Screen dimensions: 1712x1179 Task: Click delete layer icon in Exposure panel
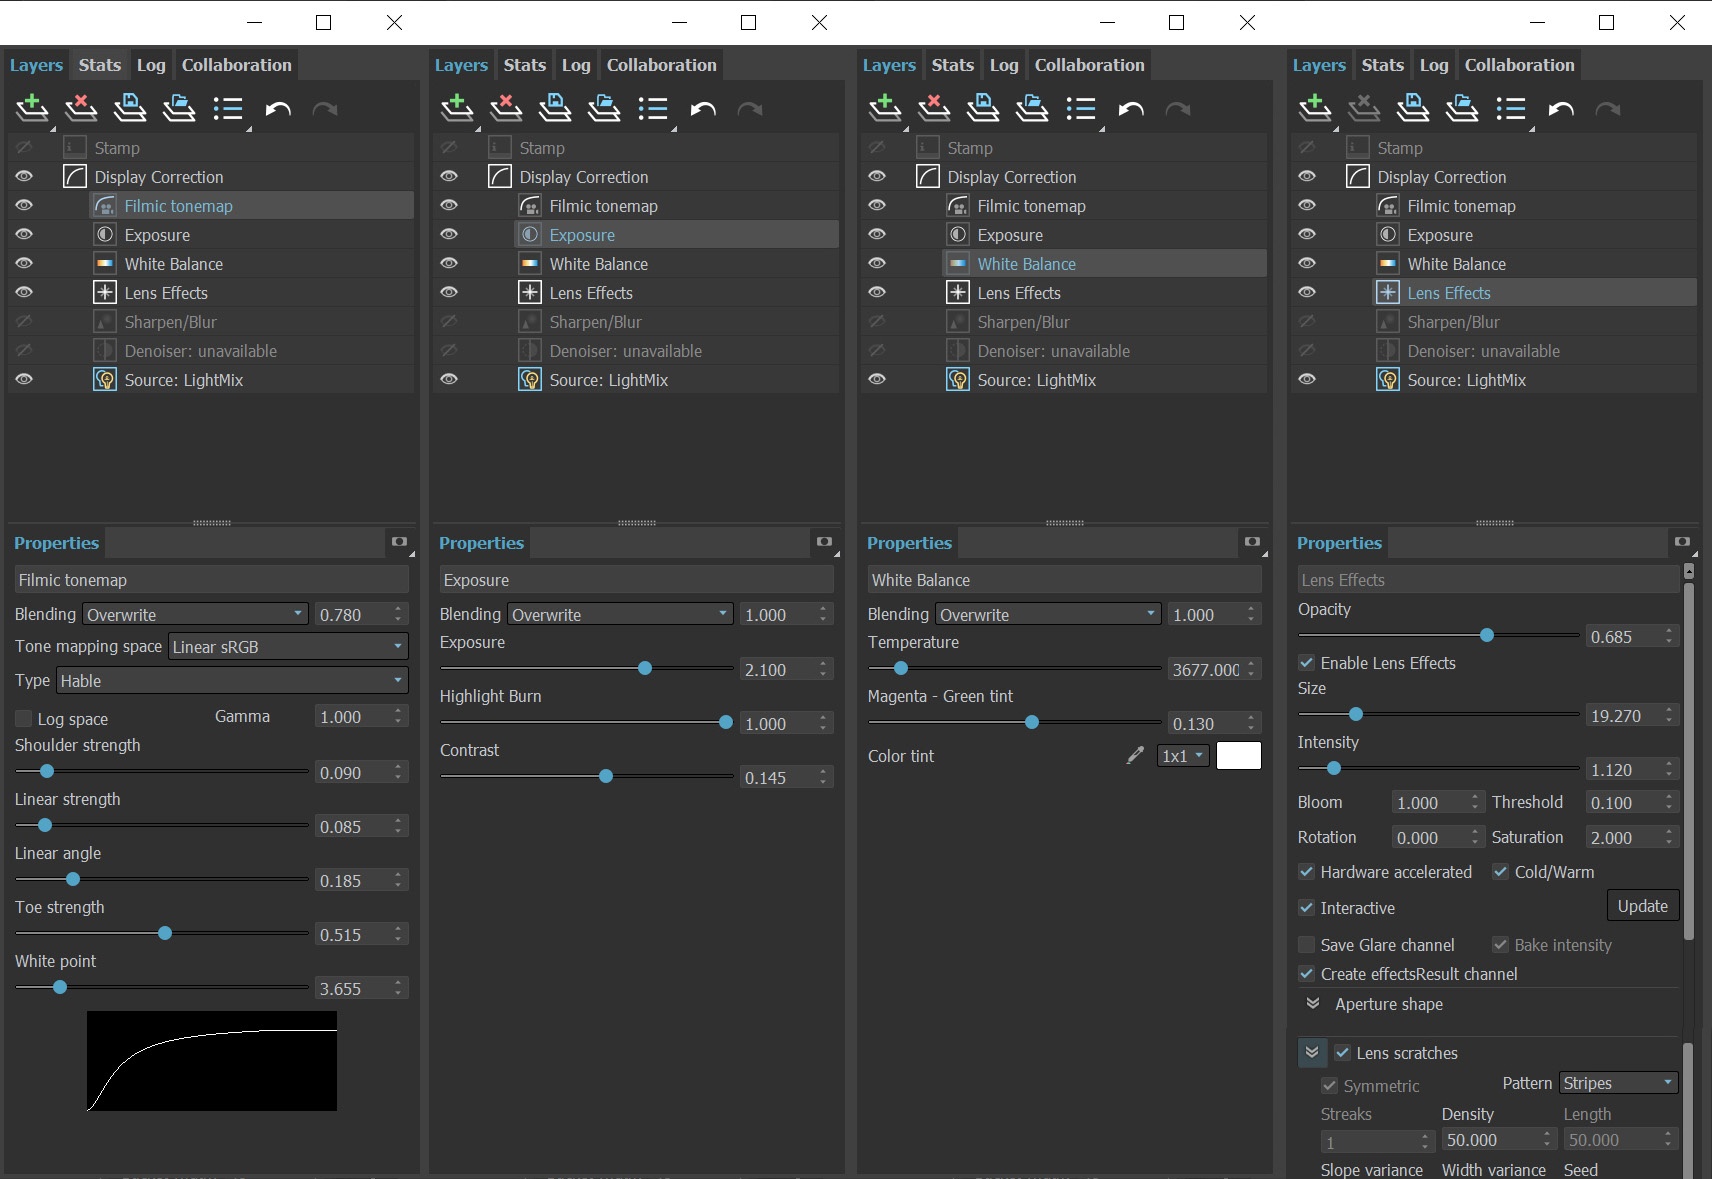(x=506, y=107)
